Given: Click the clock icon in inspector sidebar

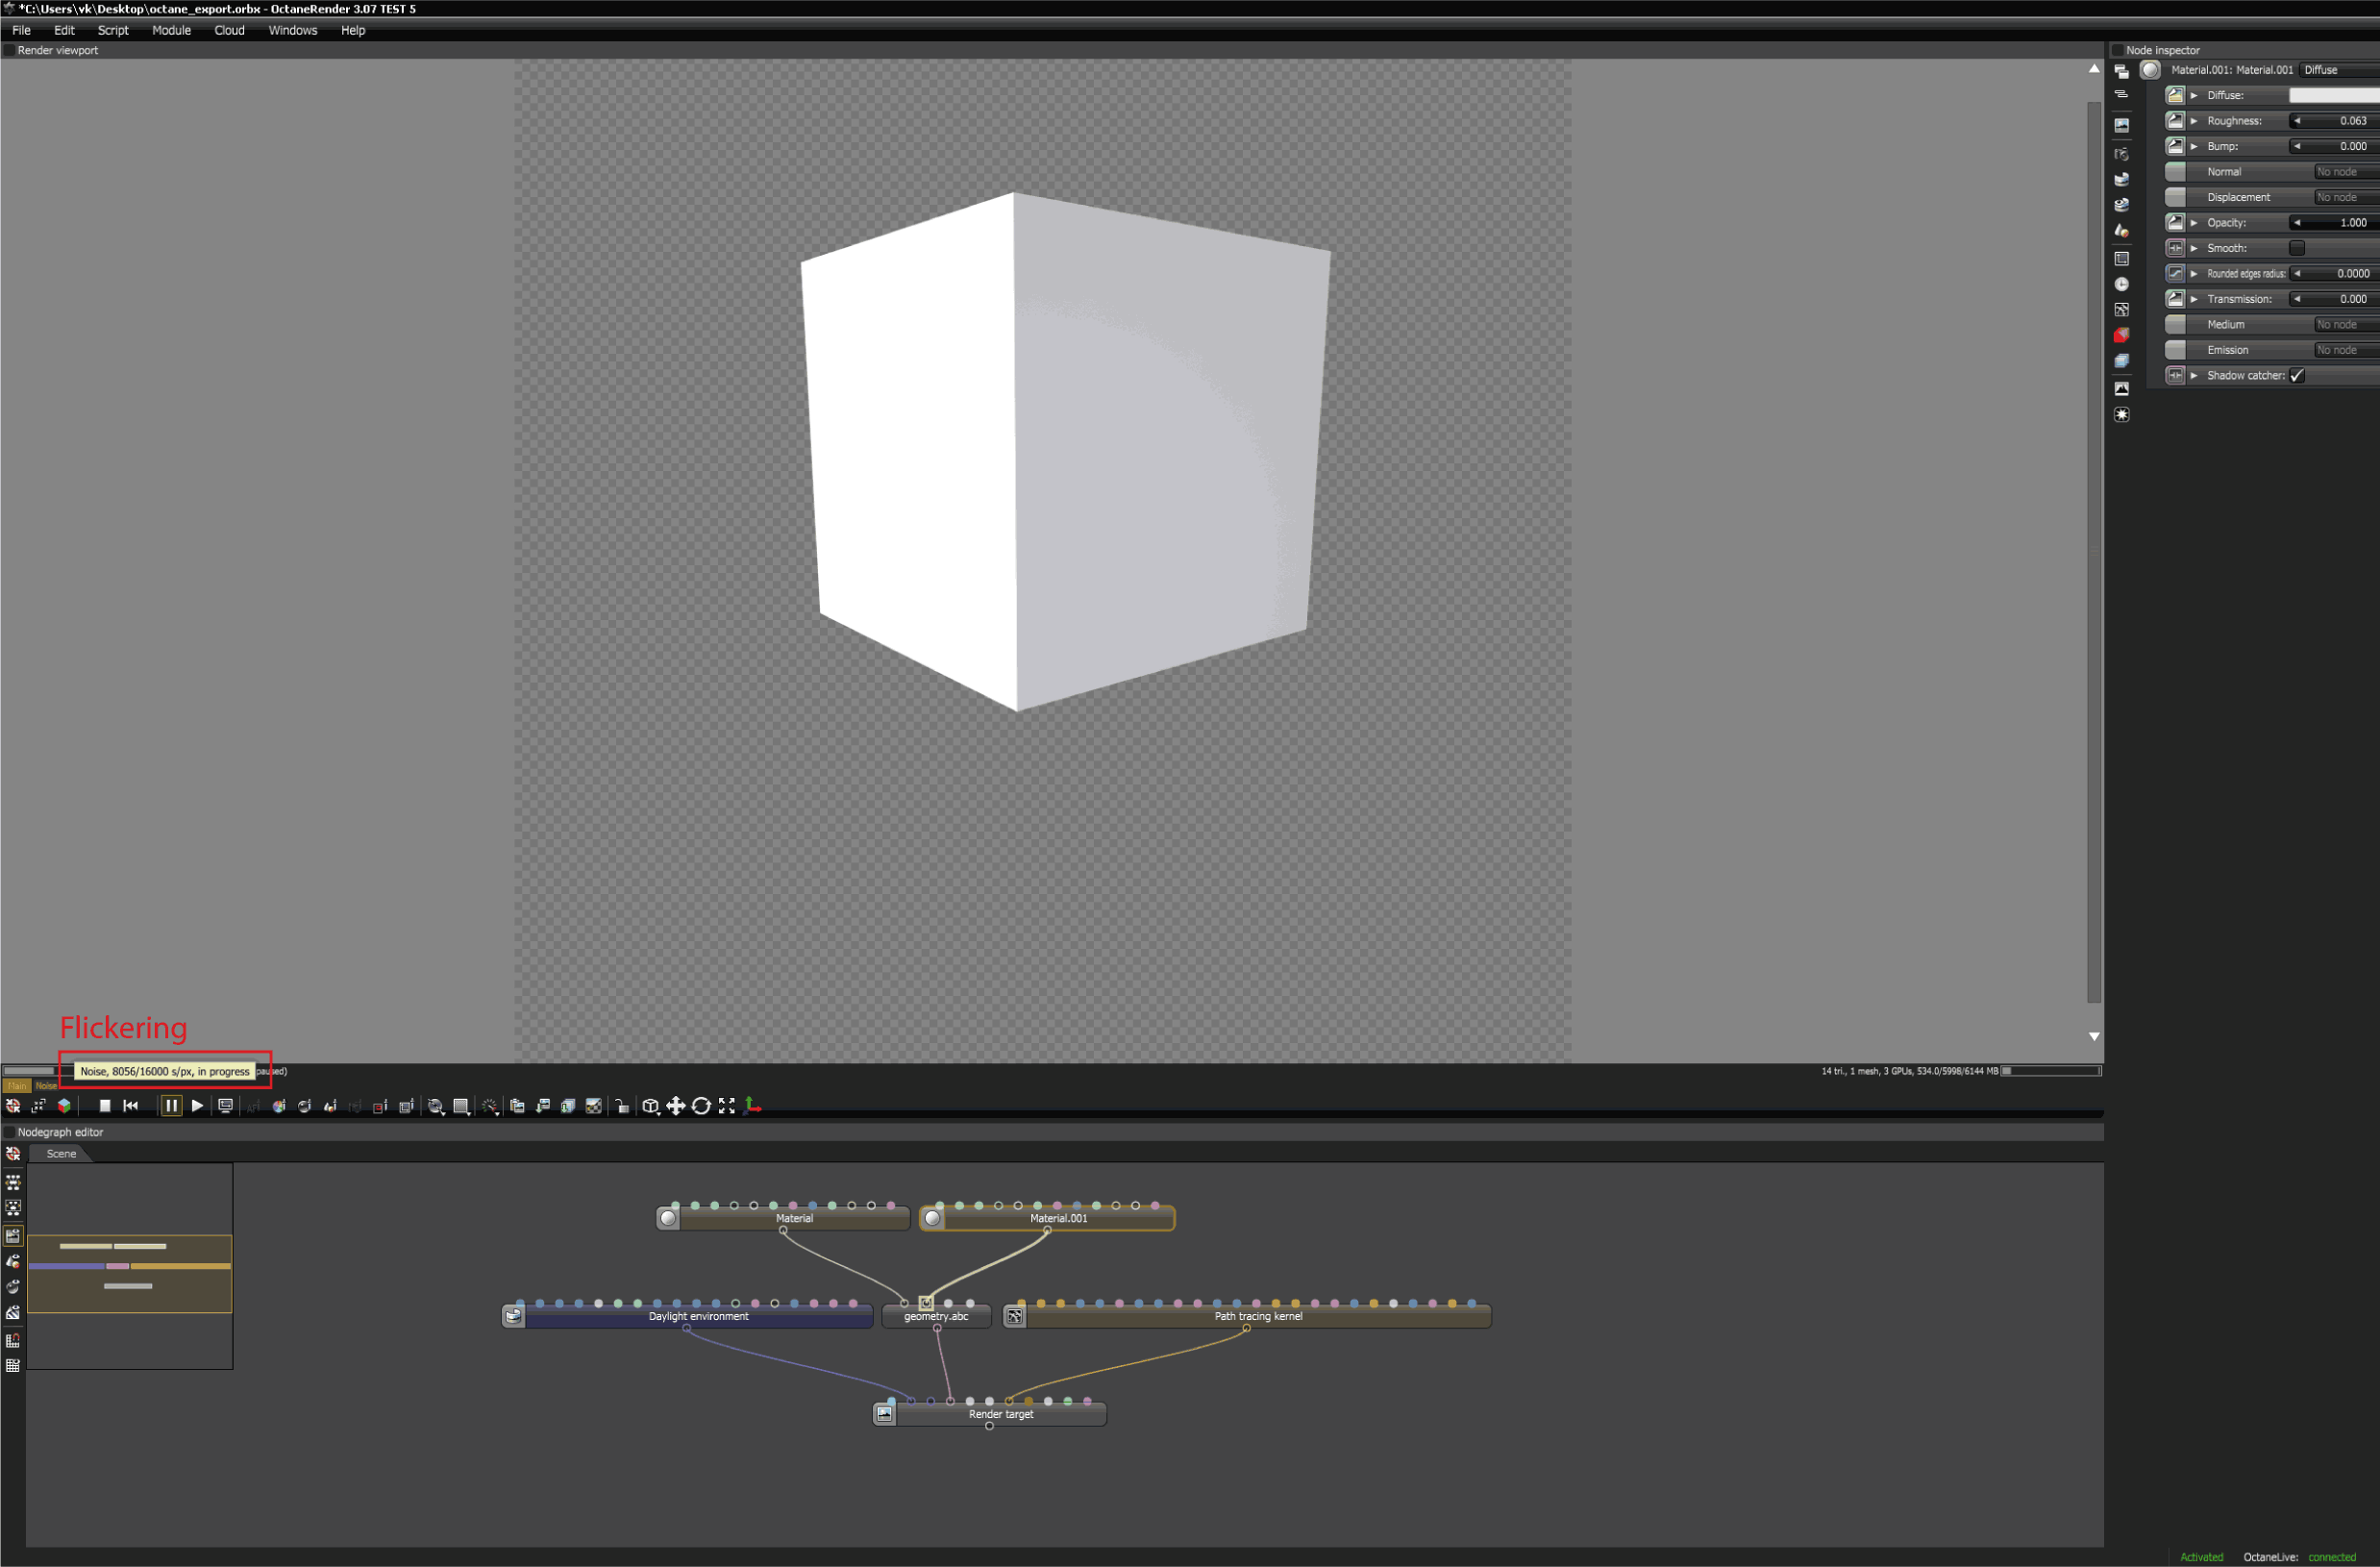Looking at the screenshot, I should (x=2121, y=285).
